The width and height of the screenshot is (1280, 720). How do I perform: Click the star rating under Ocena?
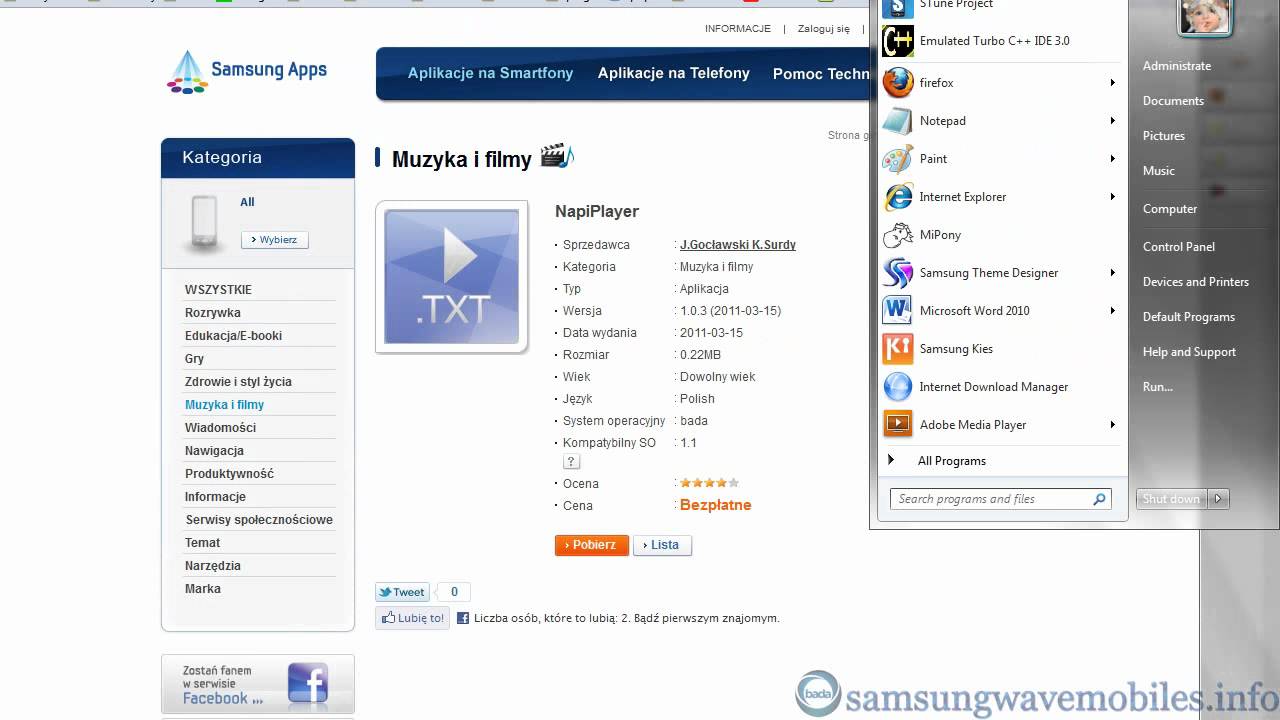tap(709, 483)
